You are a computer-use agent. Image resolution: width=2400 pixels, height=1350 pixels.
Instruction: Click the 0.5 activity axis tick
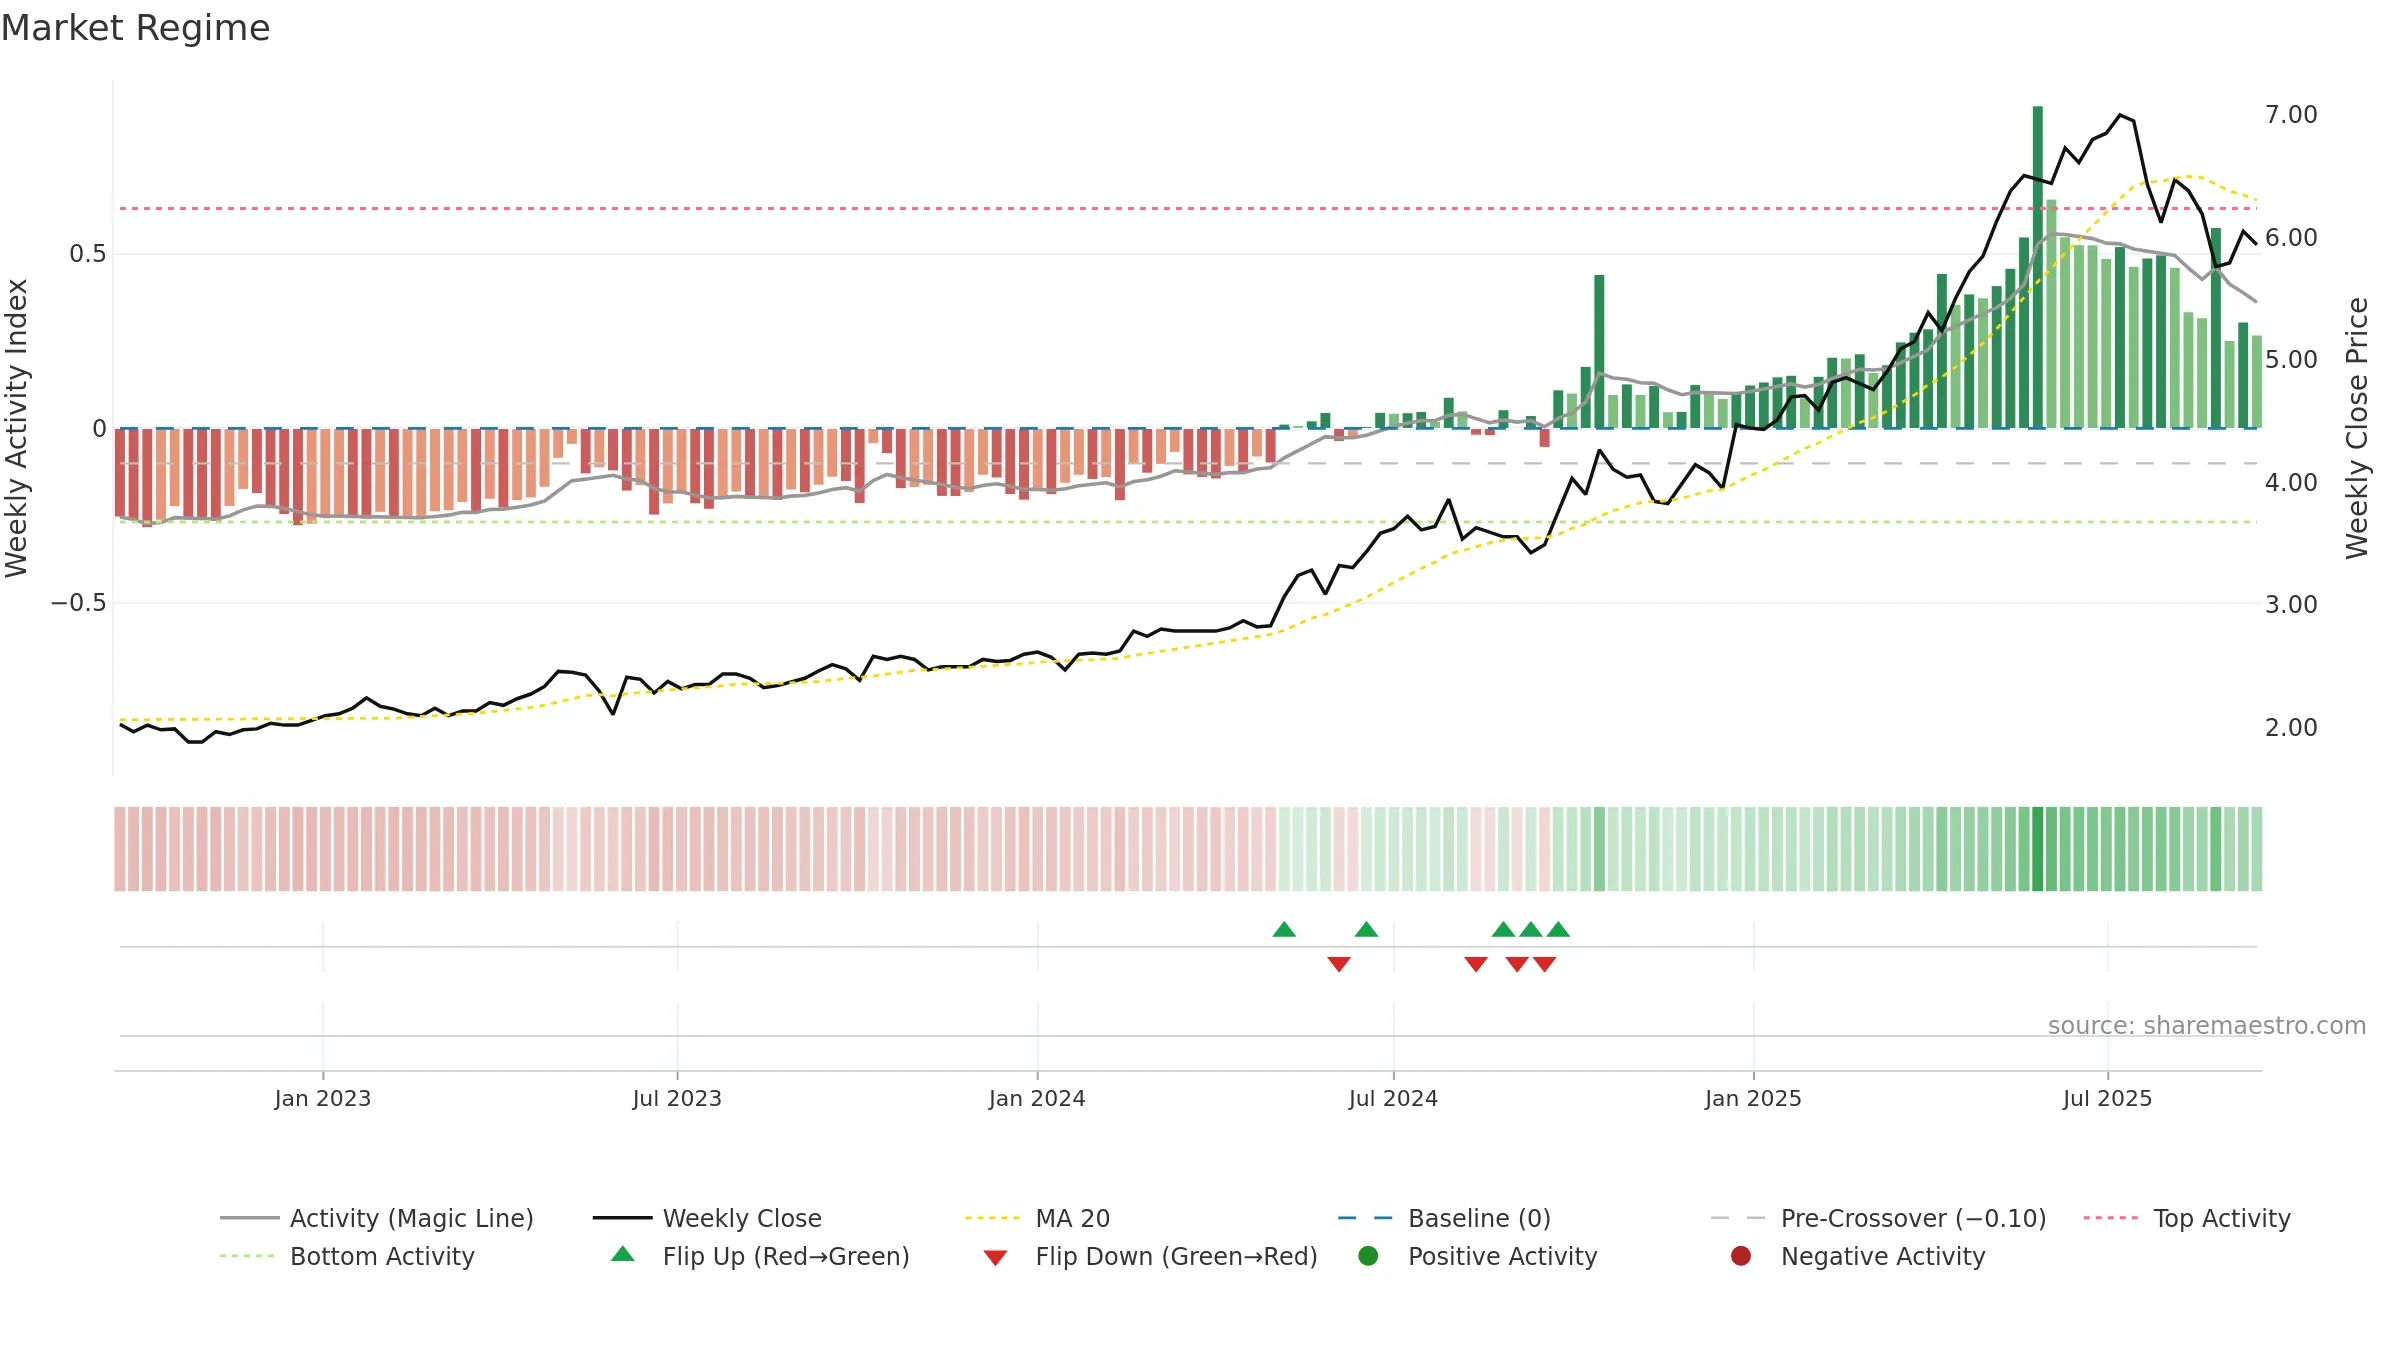87,254
